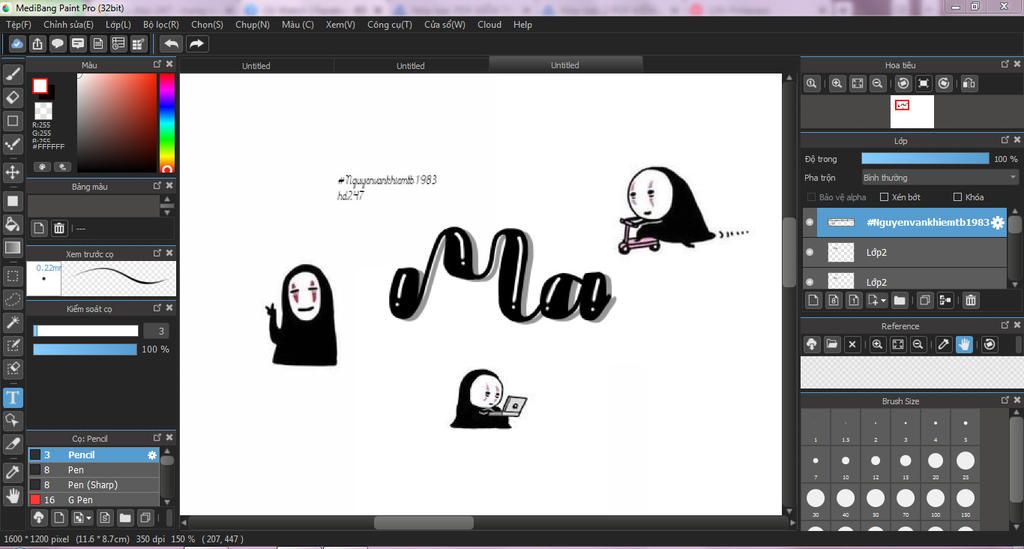
Task: Select the Lasso tool
Action: click(x=12, y=299)
